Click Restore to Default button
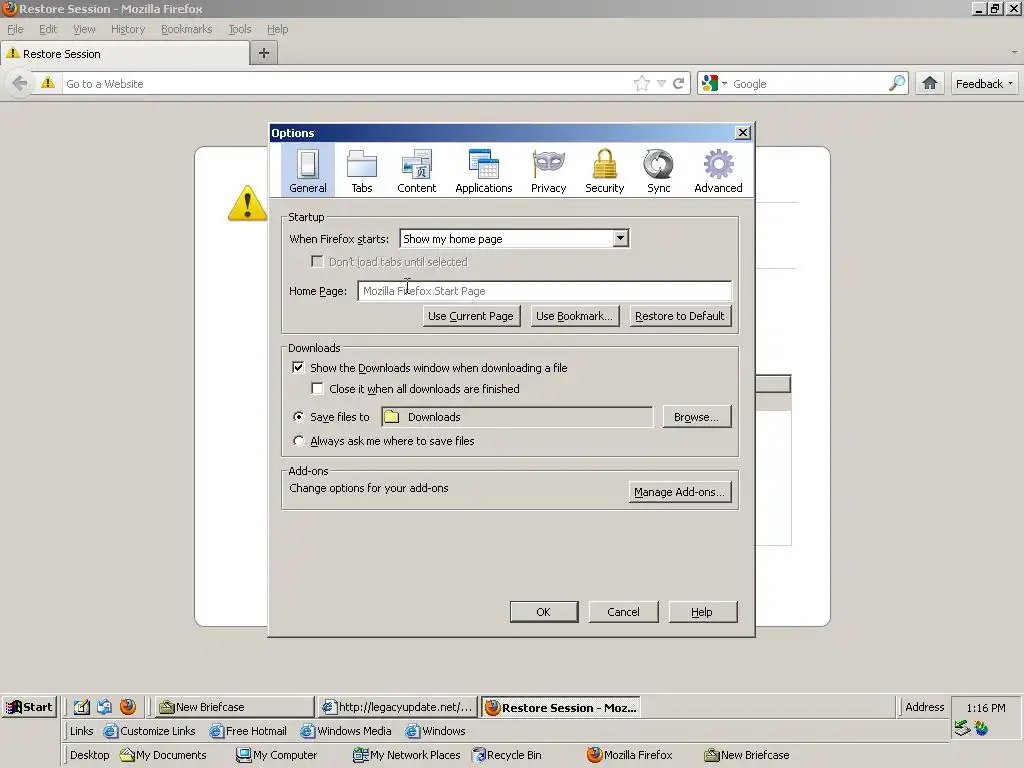The width and height of the screenshot is (1024, 768). pyautogui.click(x=680, y=316)
